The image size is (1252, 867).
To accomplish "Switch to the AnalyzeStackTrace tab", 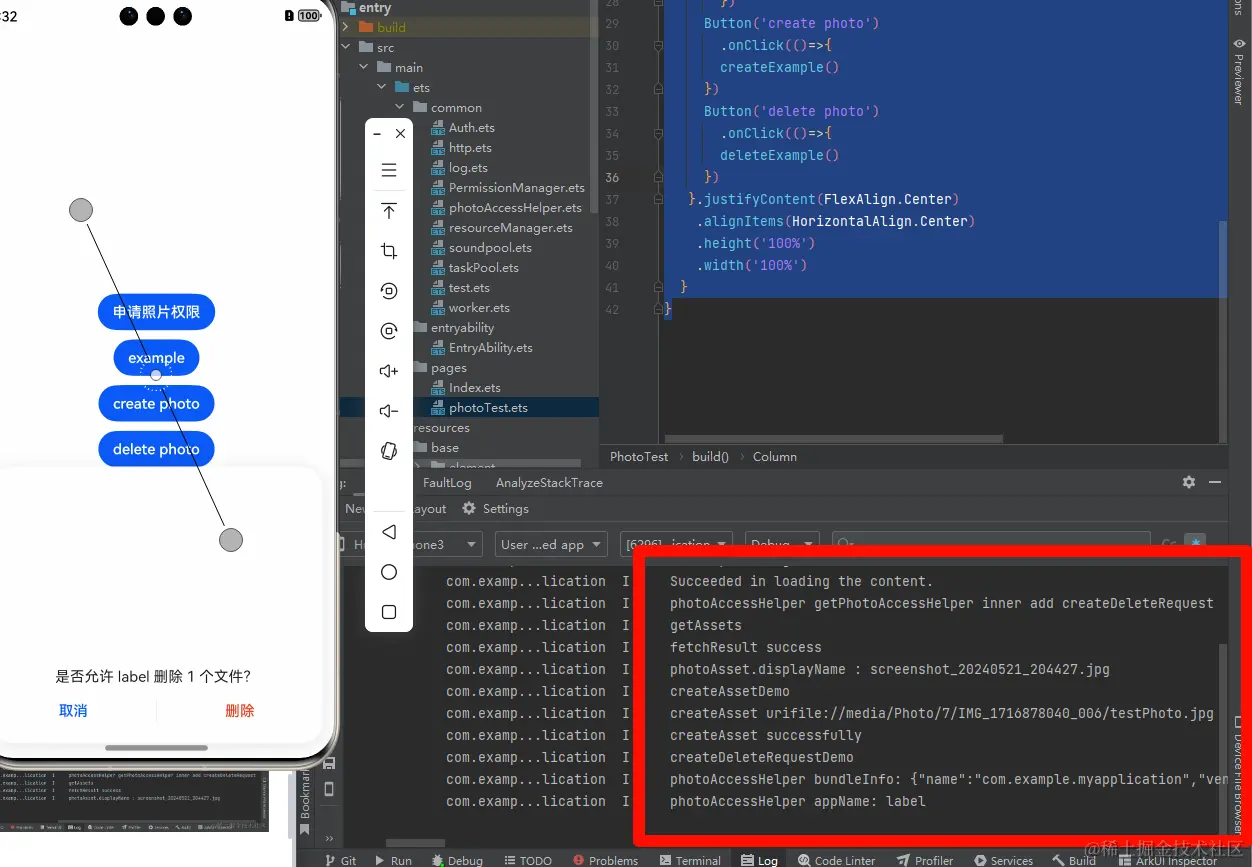I will (x=549, y=482).
